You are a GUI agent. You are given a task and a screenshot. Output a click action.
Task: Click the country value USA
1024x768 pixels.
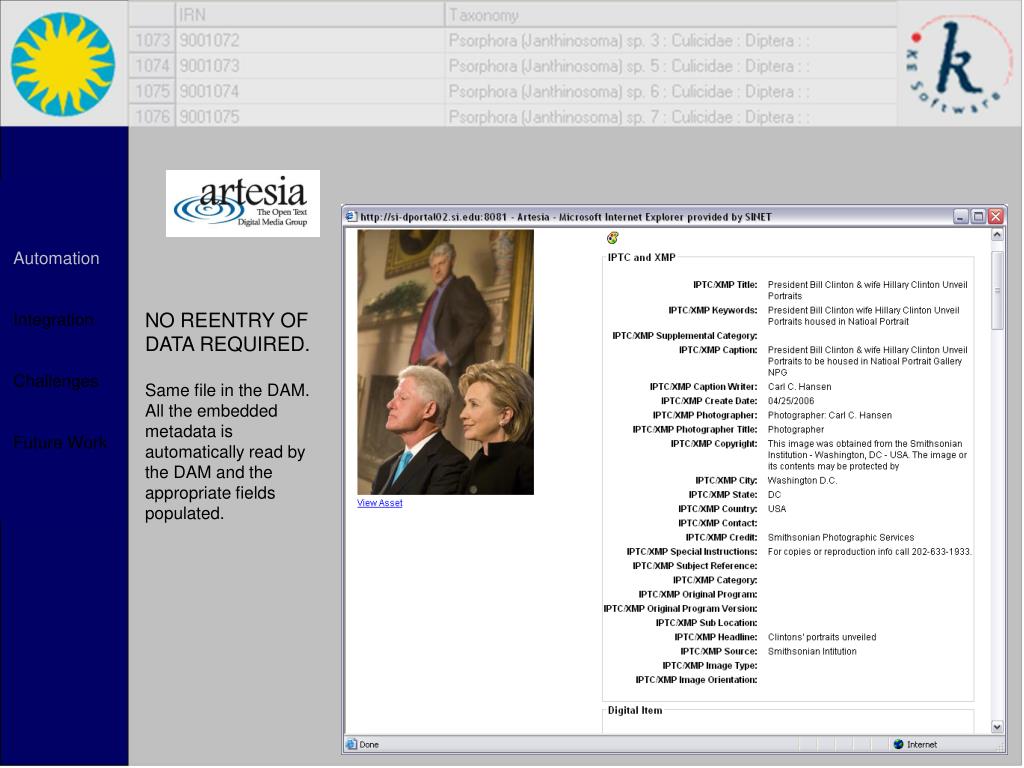(777, 509)
